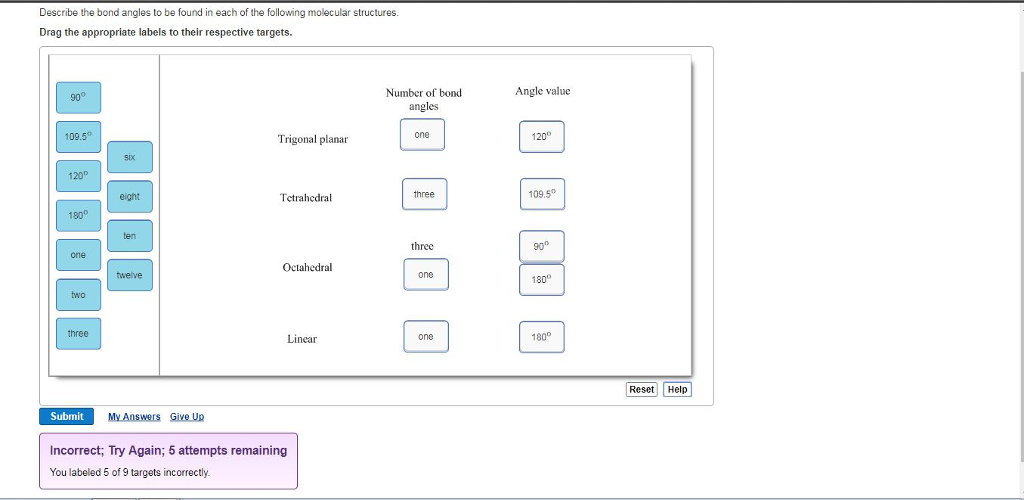This screenshot has height=500, width=1024.
Task: Select the 'ten' label tile
Action: pos(130,236)
